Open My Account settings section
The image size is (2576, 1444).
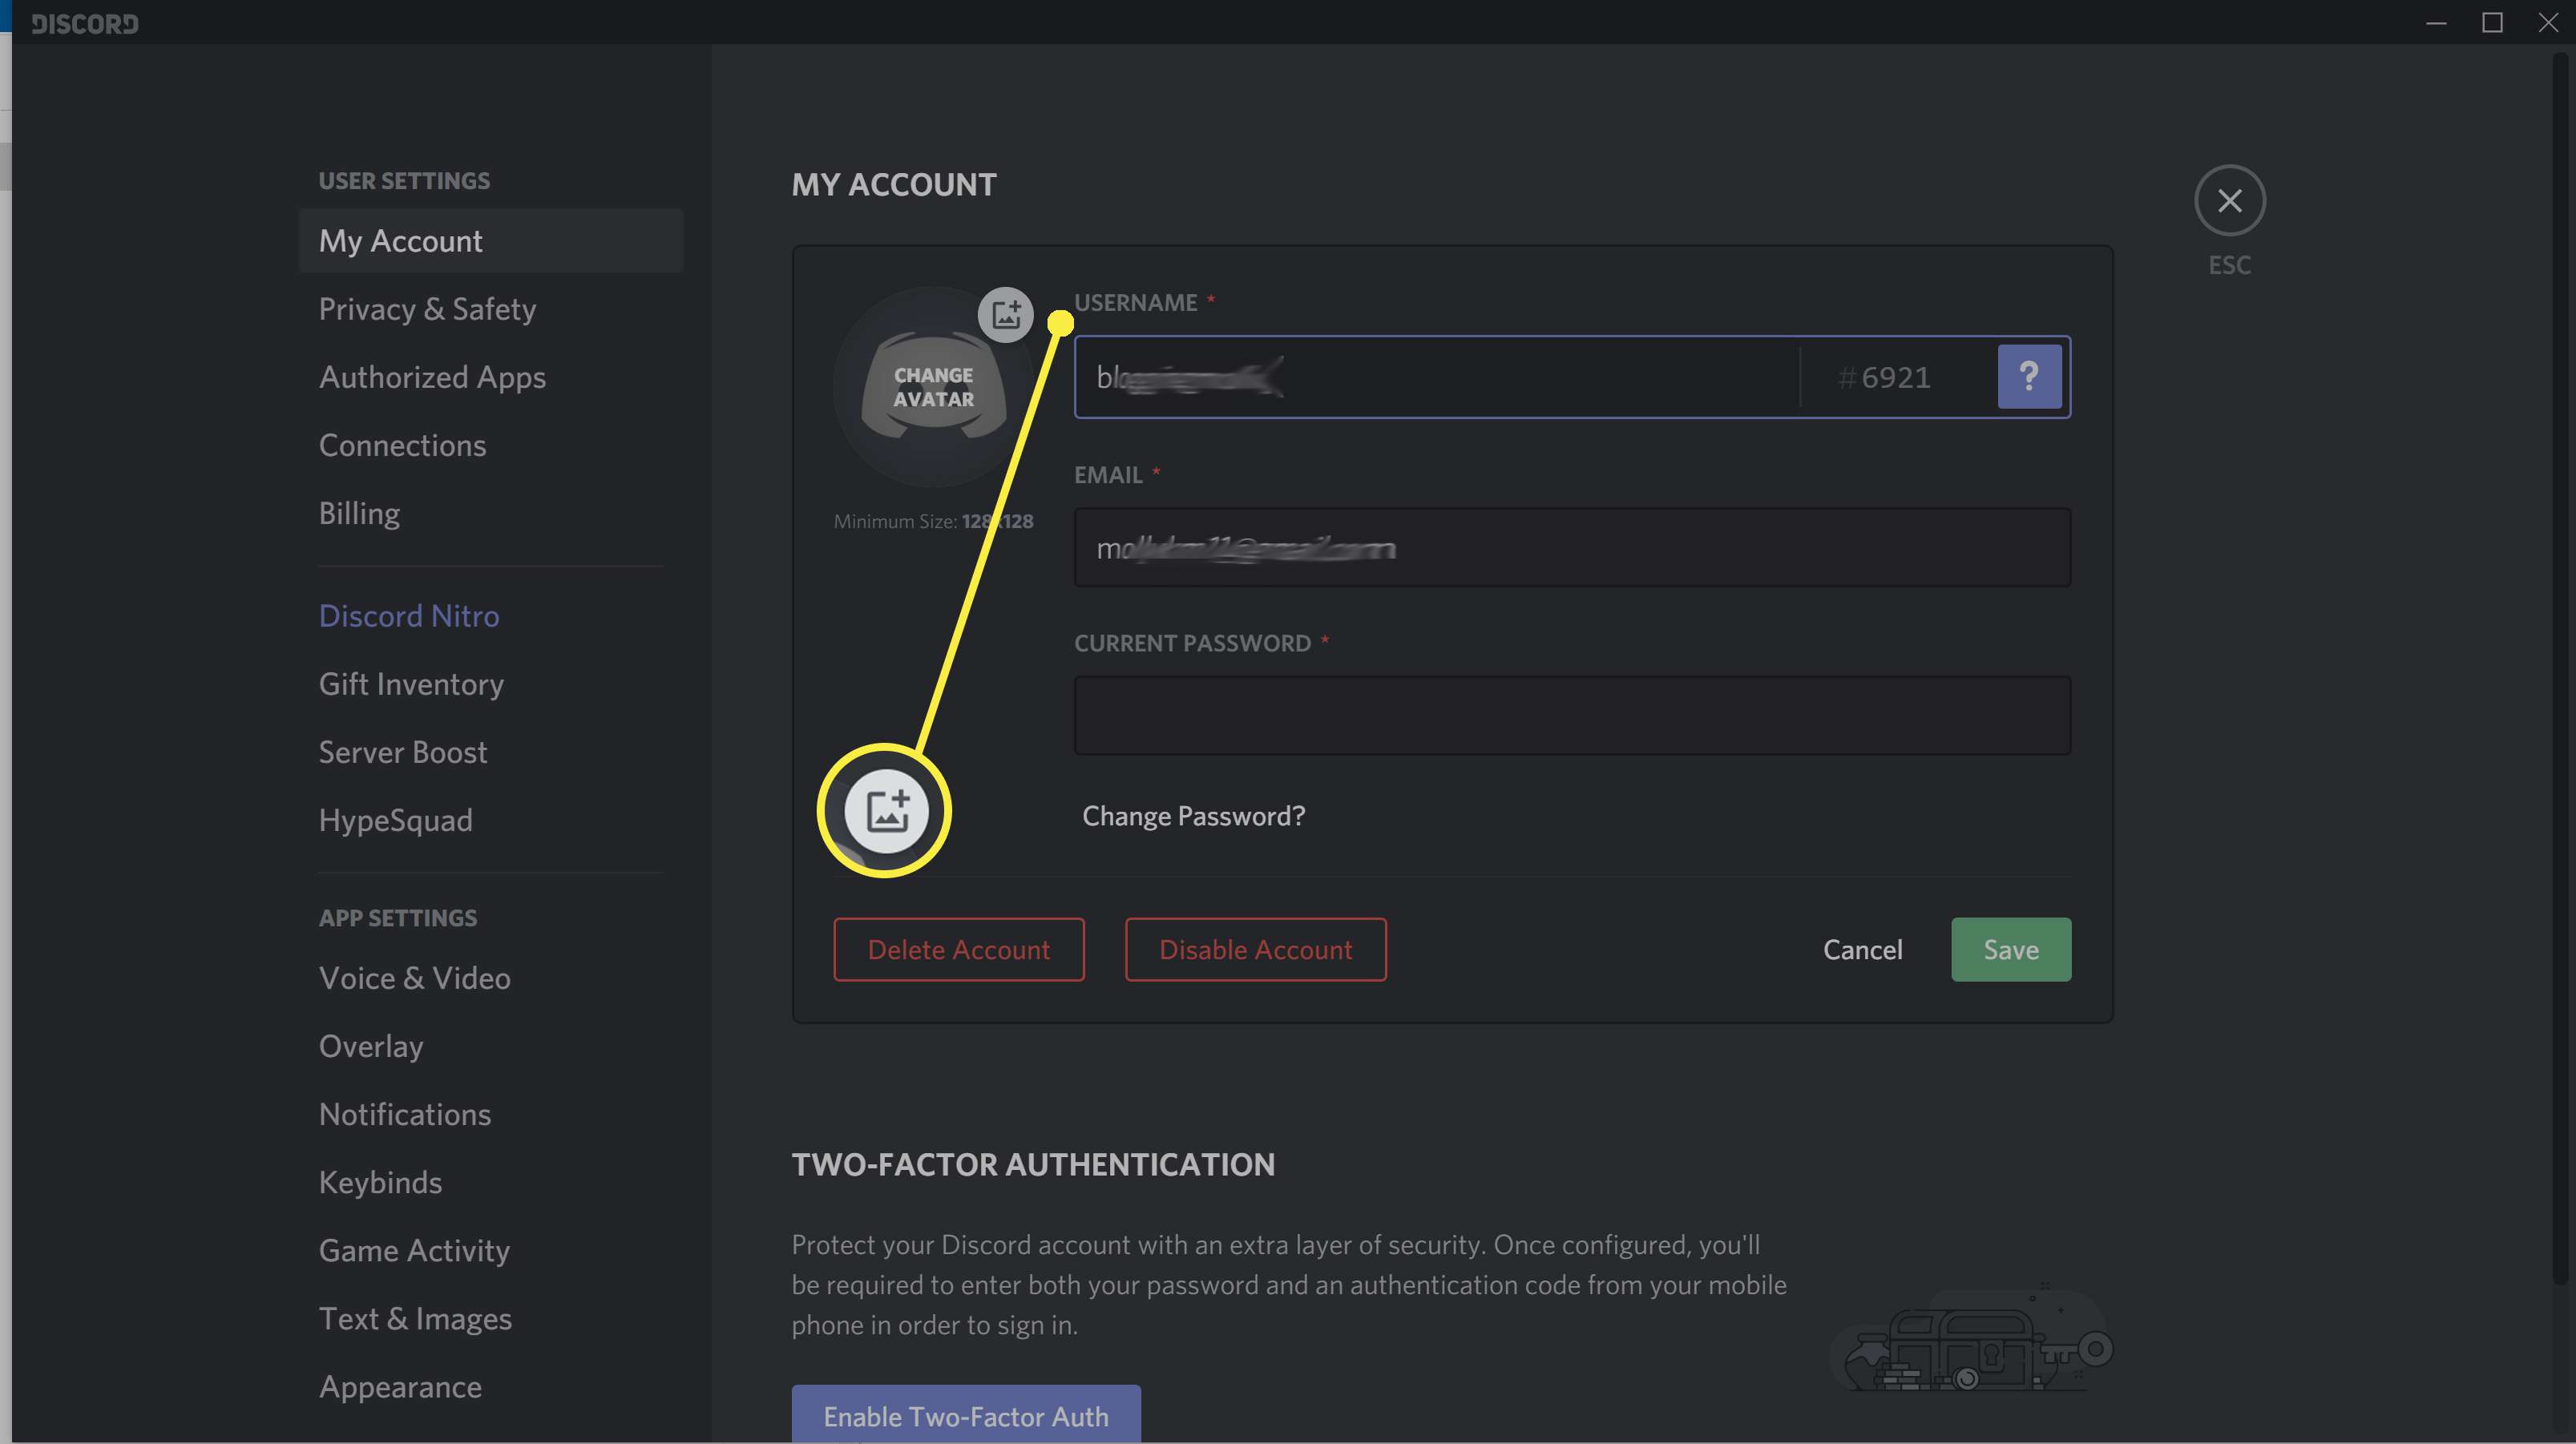400,239
